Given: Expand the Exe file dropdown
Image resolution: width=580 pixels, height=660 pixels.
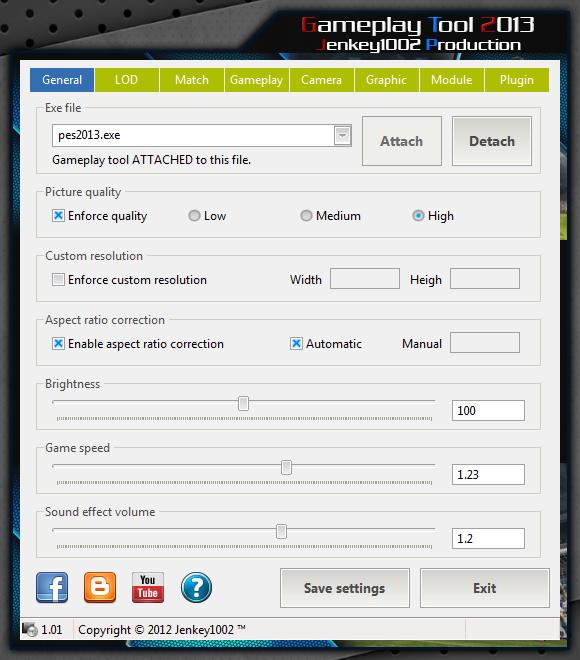Looking at the screenshot, I should coord(343,136).
